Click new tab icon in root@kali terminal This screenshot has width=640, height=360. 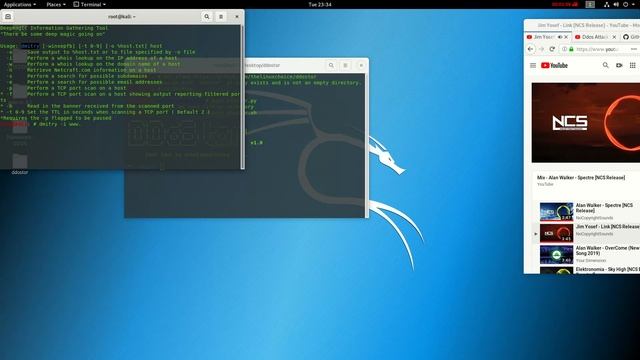8,17
